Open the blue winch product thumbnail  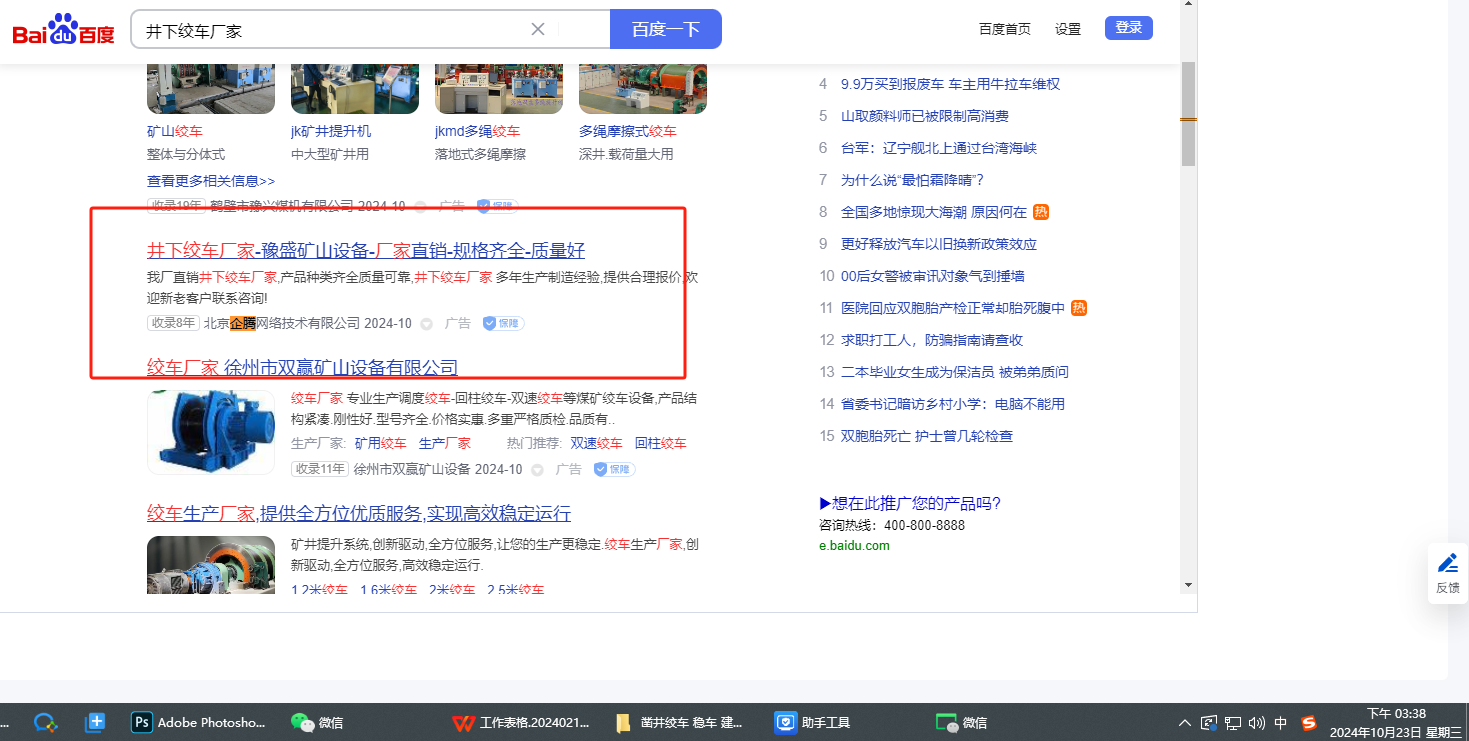pos(210,431)
